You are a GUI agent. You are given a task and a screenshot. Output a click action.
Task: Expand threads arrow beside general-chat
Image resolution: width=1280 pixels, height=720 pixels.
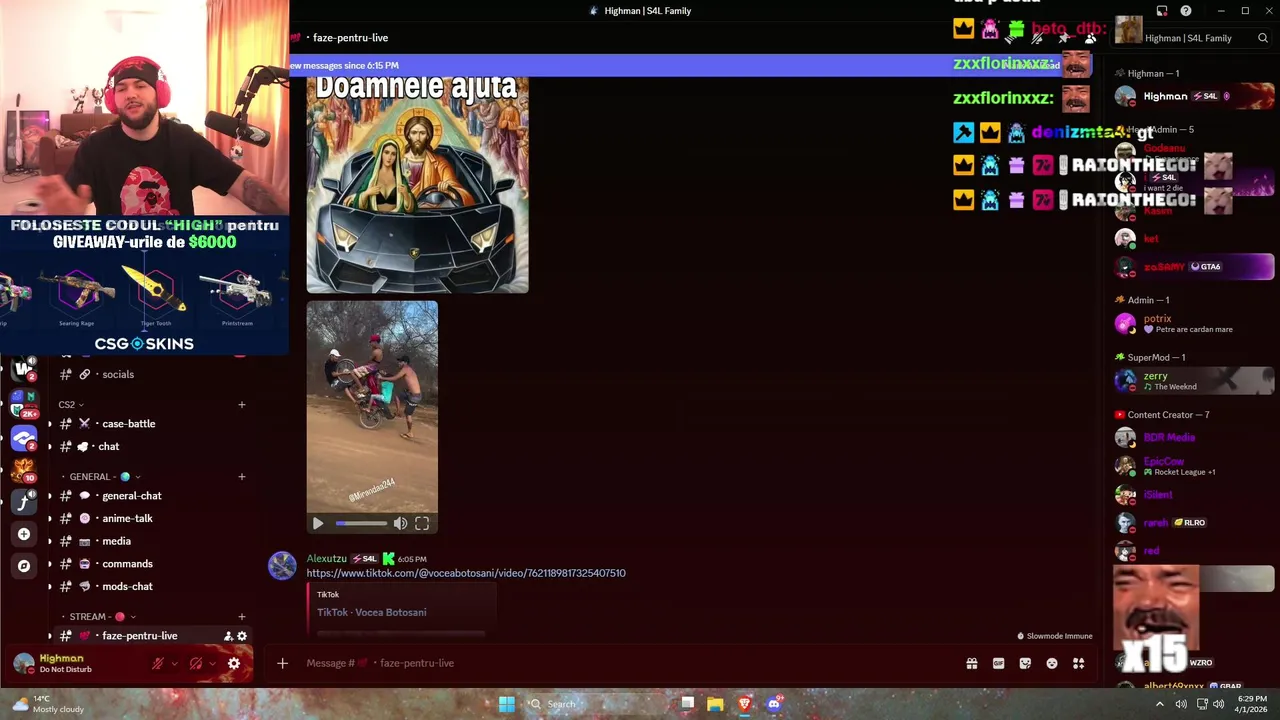(x=50, y=496)
